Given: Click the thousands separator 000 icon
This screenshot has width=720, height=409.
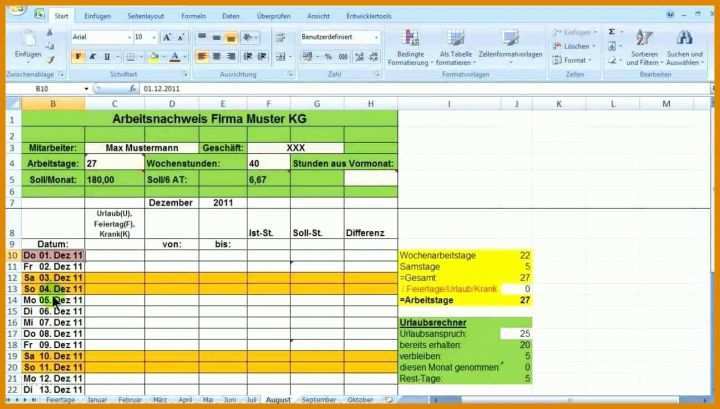Looking at the screenshot, I should pyautogui.click(x=343, y=56).
